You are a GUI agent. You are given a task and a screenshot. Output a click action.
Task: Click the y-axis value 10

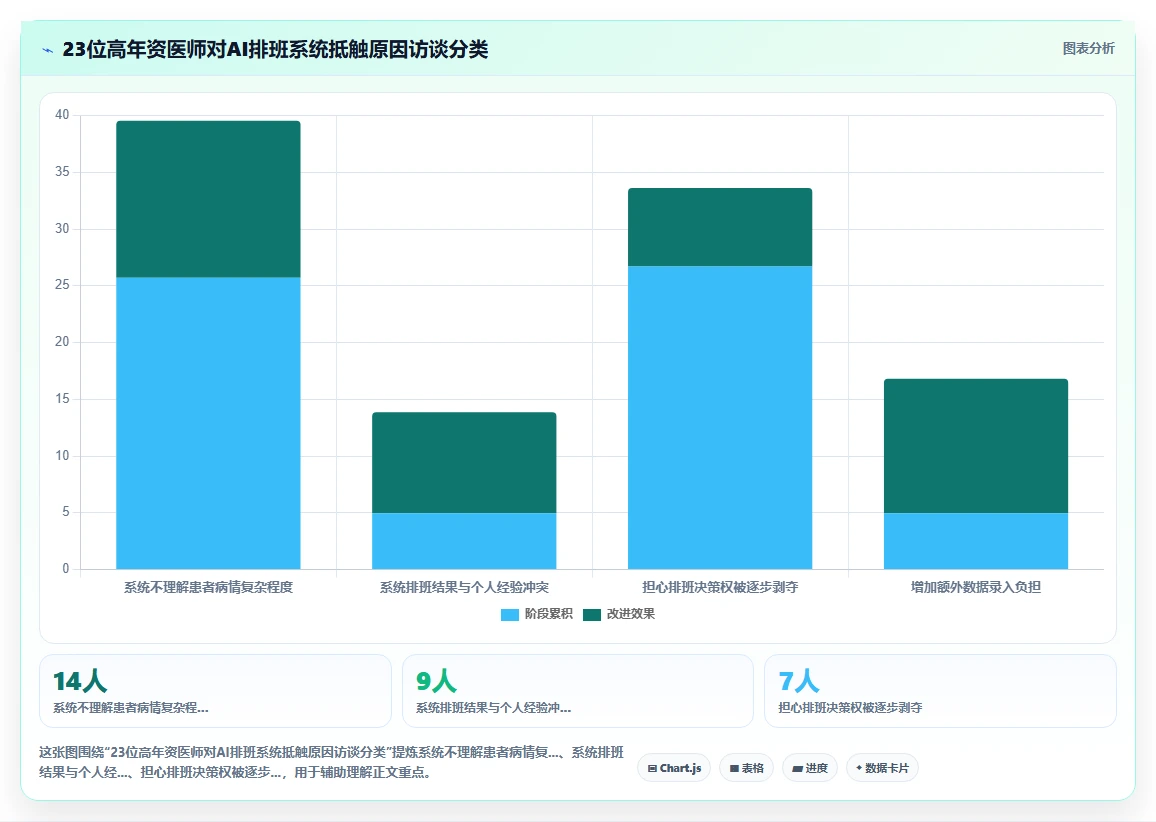click(62, 456)
